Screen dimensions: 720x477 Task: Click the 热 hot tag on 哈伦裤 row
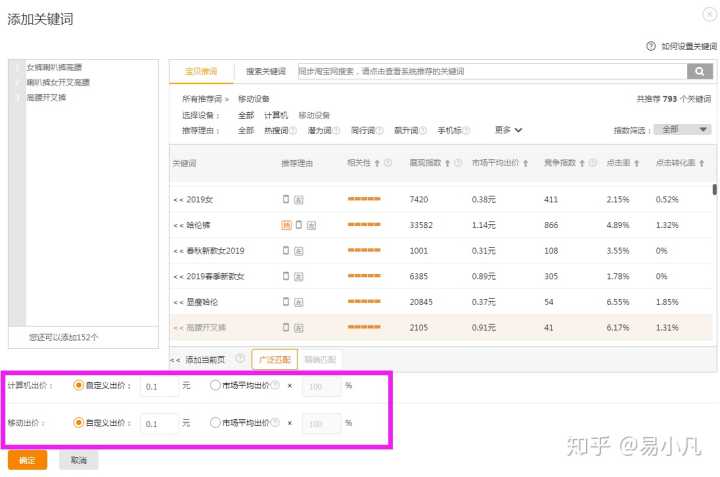pos(286,225)
